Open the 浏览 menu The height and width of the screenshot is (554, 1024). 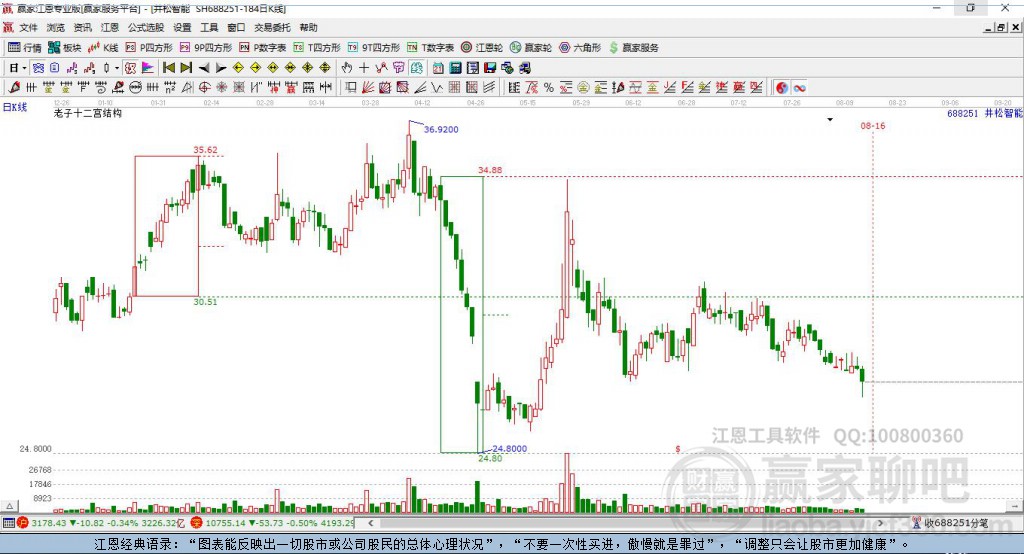(56, 27)
